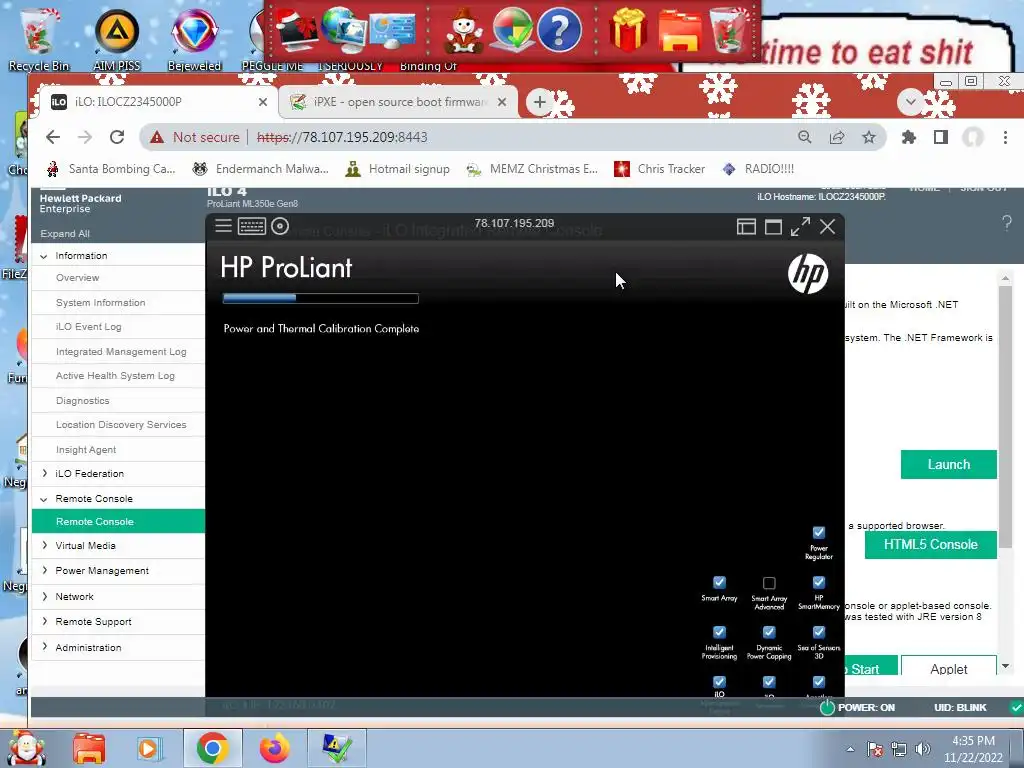This screenshot has height=768, width=1024.
Task: Open the Chris Tracker bookmark
Action: [660, 169]
